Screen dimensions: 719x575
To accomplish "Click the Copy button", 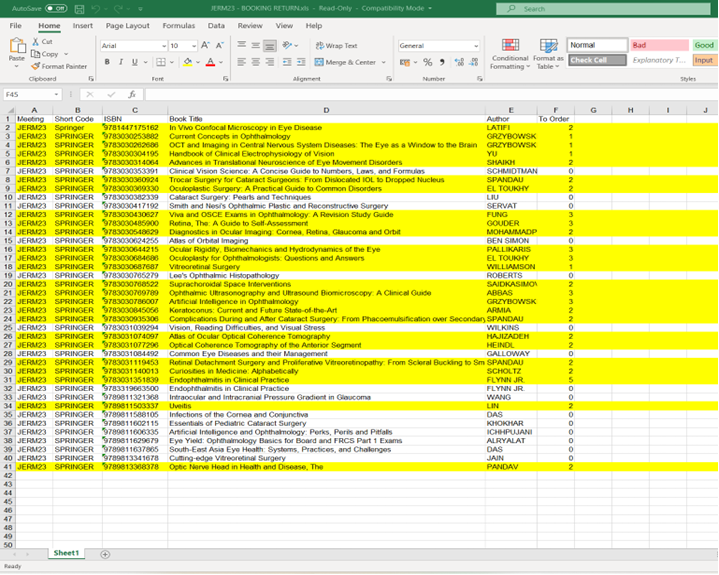I will 45,54.
